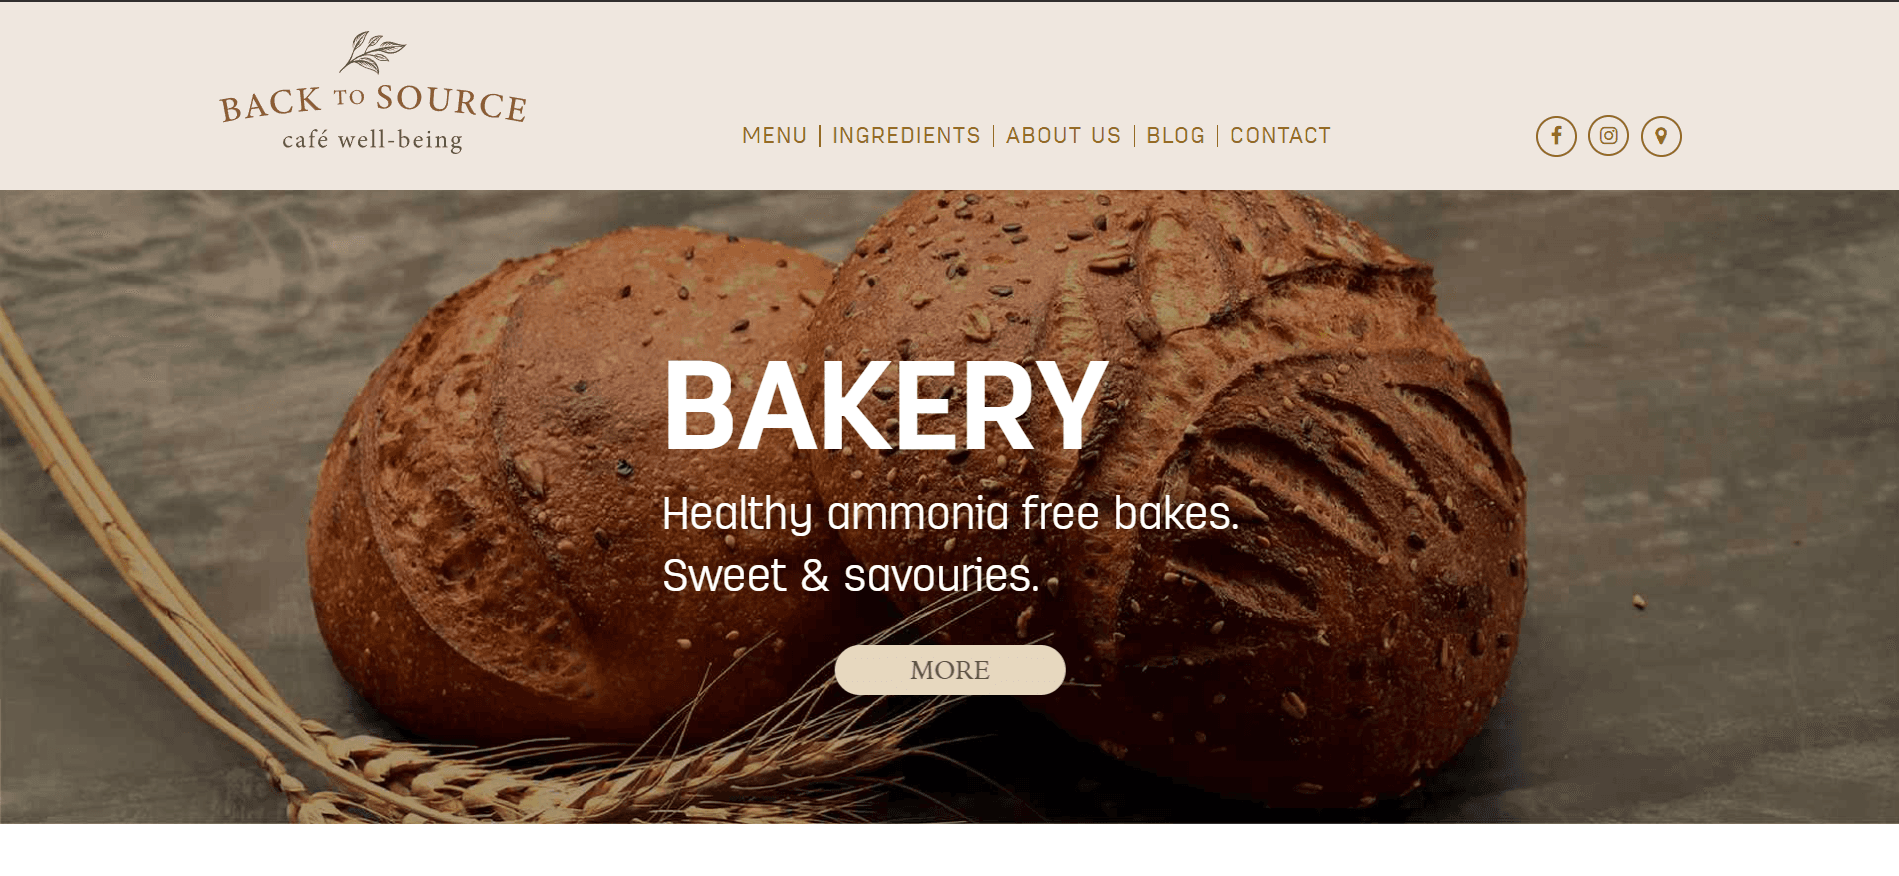Click the café well-being tagline
This screenshot has width=1899, height=876.
click(x=373, y=140)
